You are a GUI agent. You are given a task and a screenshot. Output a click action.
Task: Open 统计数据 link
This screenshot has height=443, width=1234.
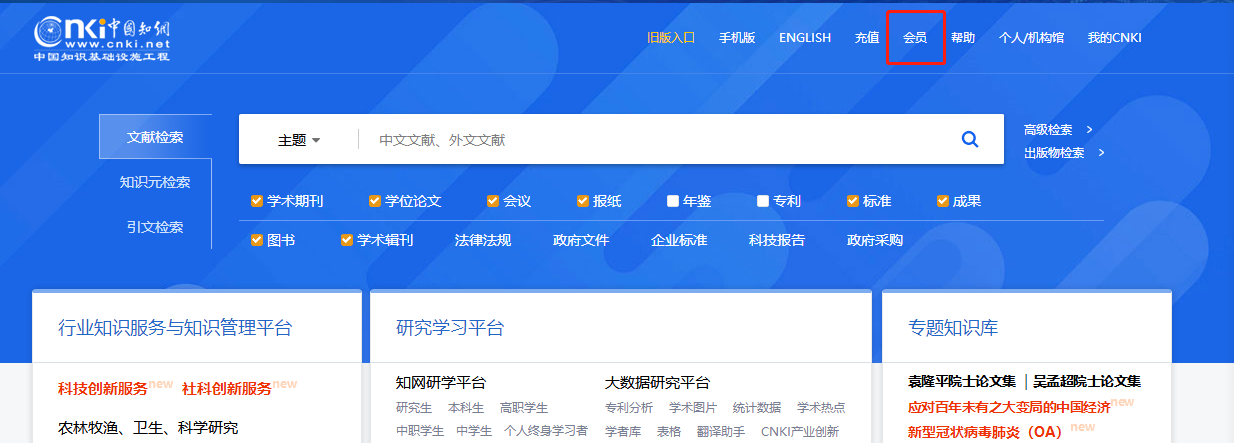coord(757,407)
